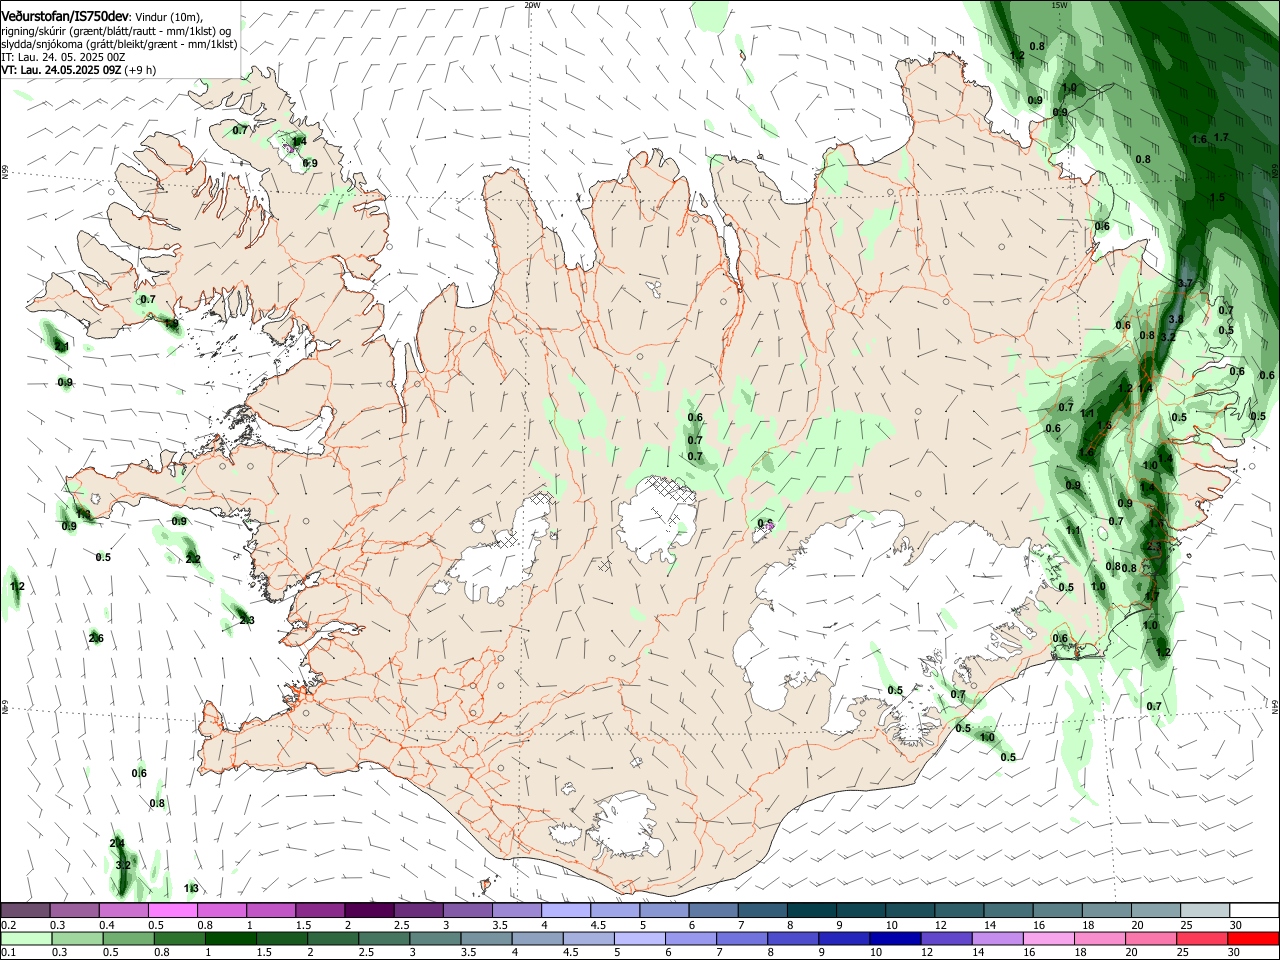Select the lavender rain swatch labeled 5

click(x=639, y=939)
